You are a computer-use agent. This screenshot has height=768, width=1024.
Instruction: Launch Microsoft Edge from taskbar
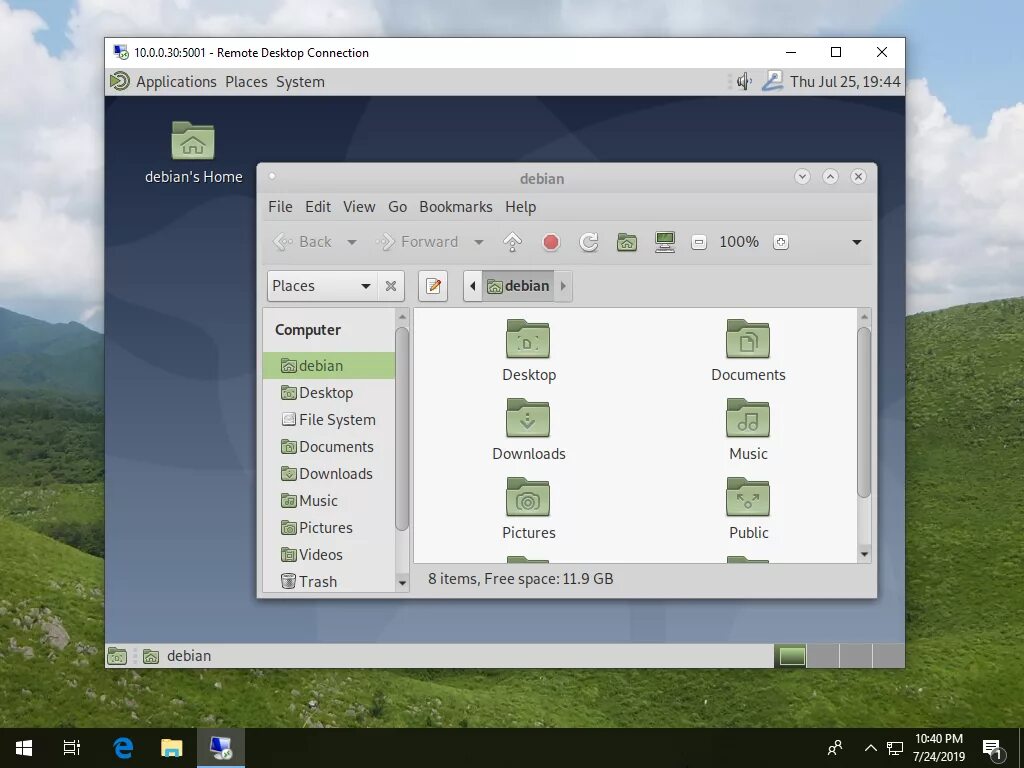tap(123, 748)
